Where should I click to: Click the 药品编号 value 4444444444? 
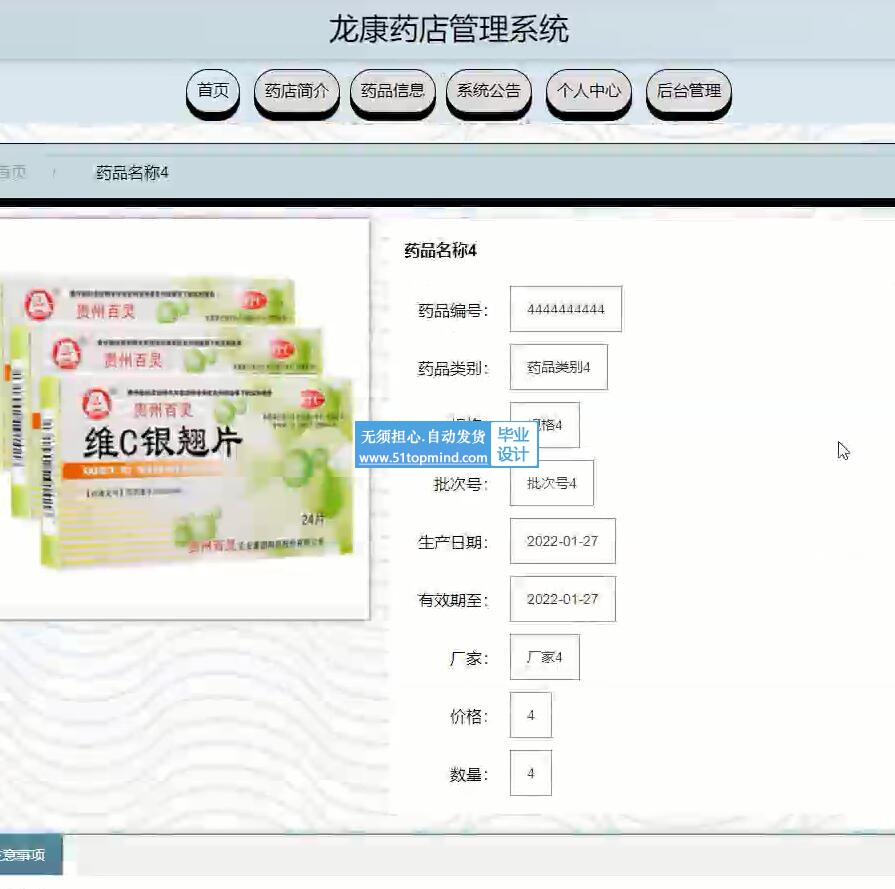pos(566,309)
